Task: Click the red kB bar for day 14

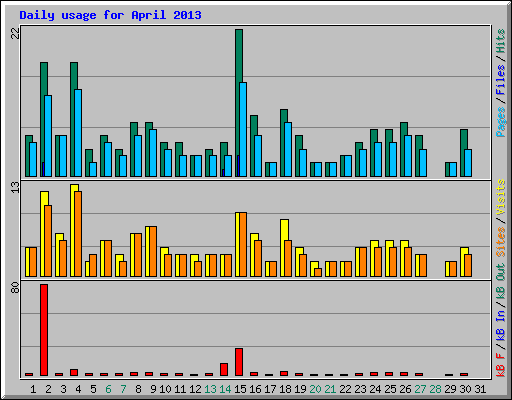Action: [224, 369]
